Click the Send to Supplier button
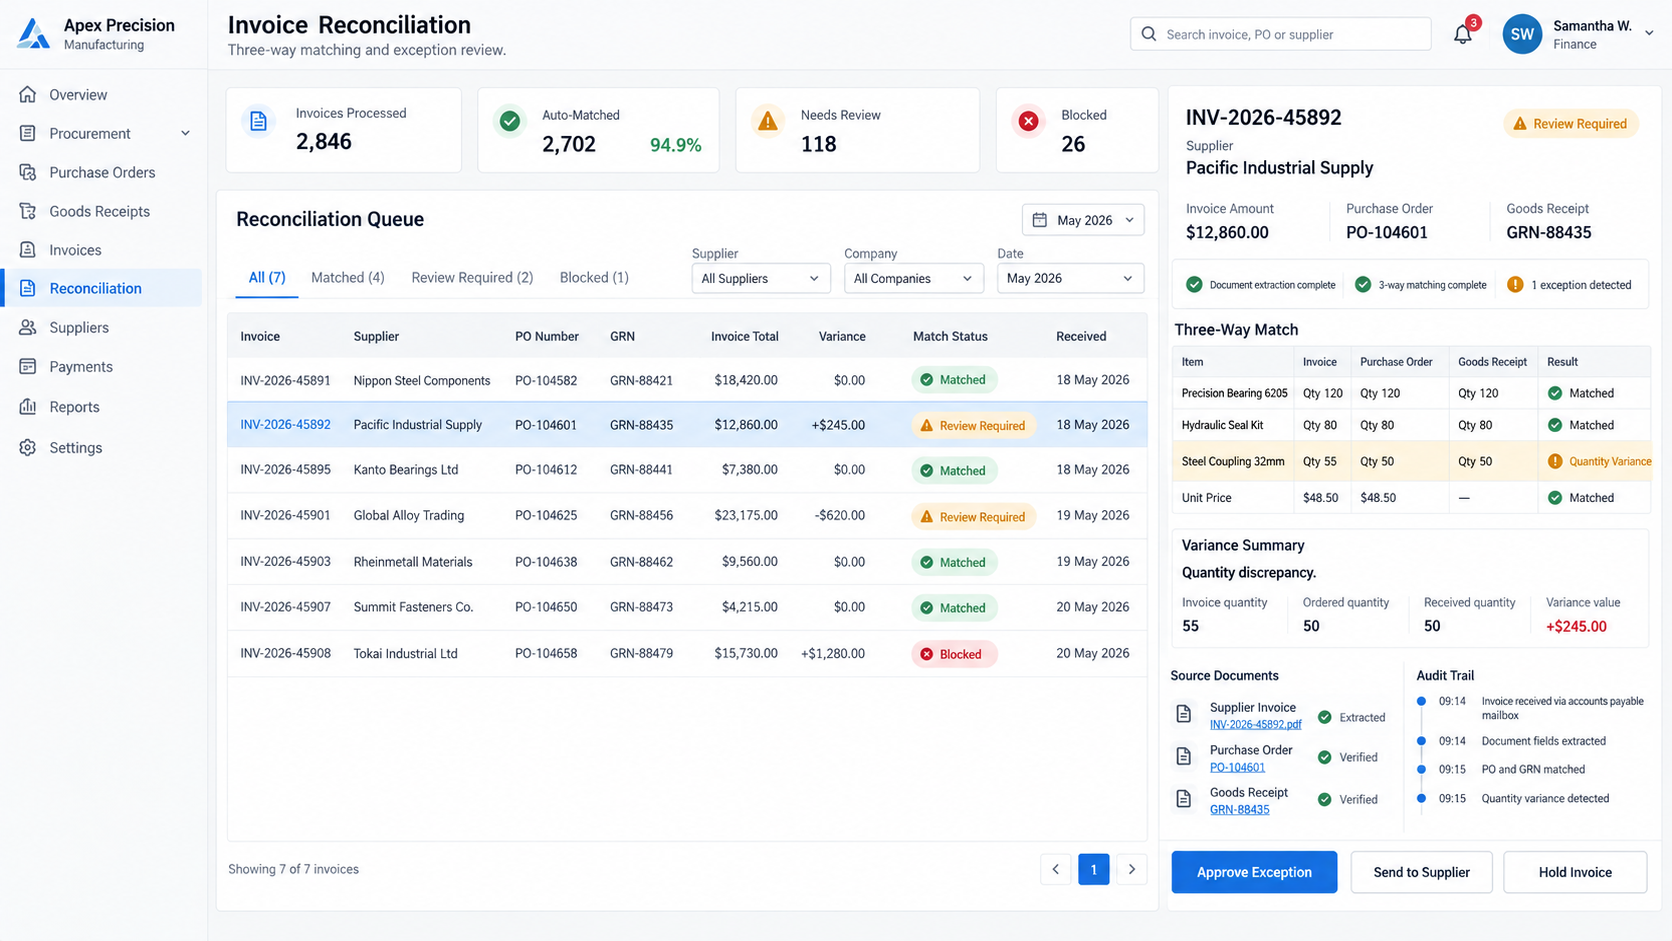Image resolution: width=1672 pixels, height=941 pixels. [1421, 872]
